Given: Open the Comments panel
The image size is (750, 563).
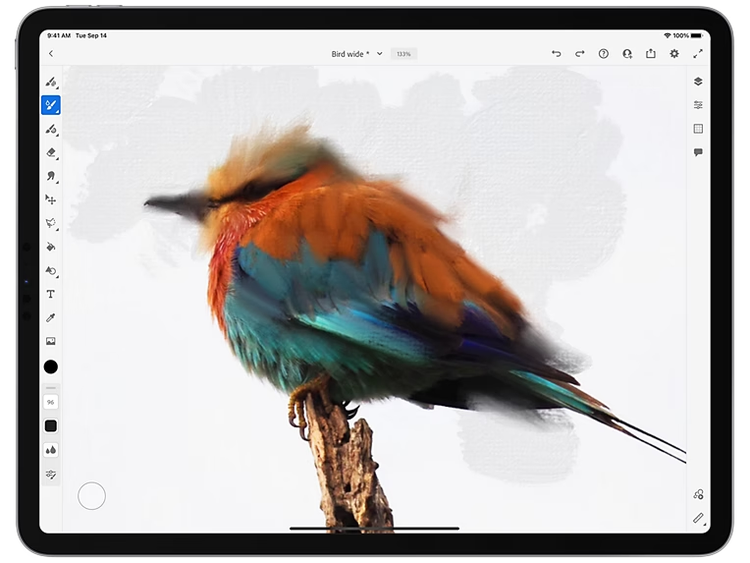Looking at the screenshot, I should (x=698, y=152).
